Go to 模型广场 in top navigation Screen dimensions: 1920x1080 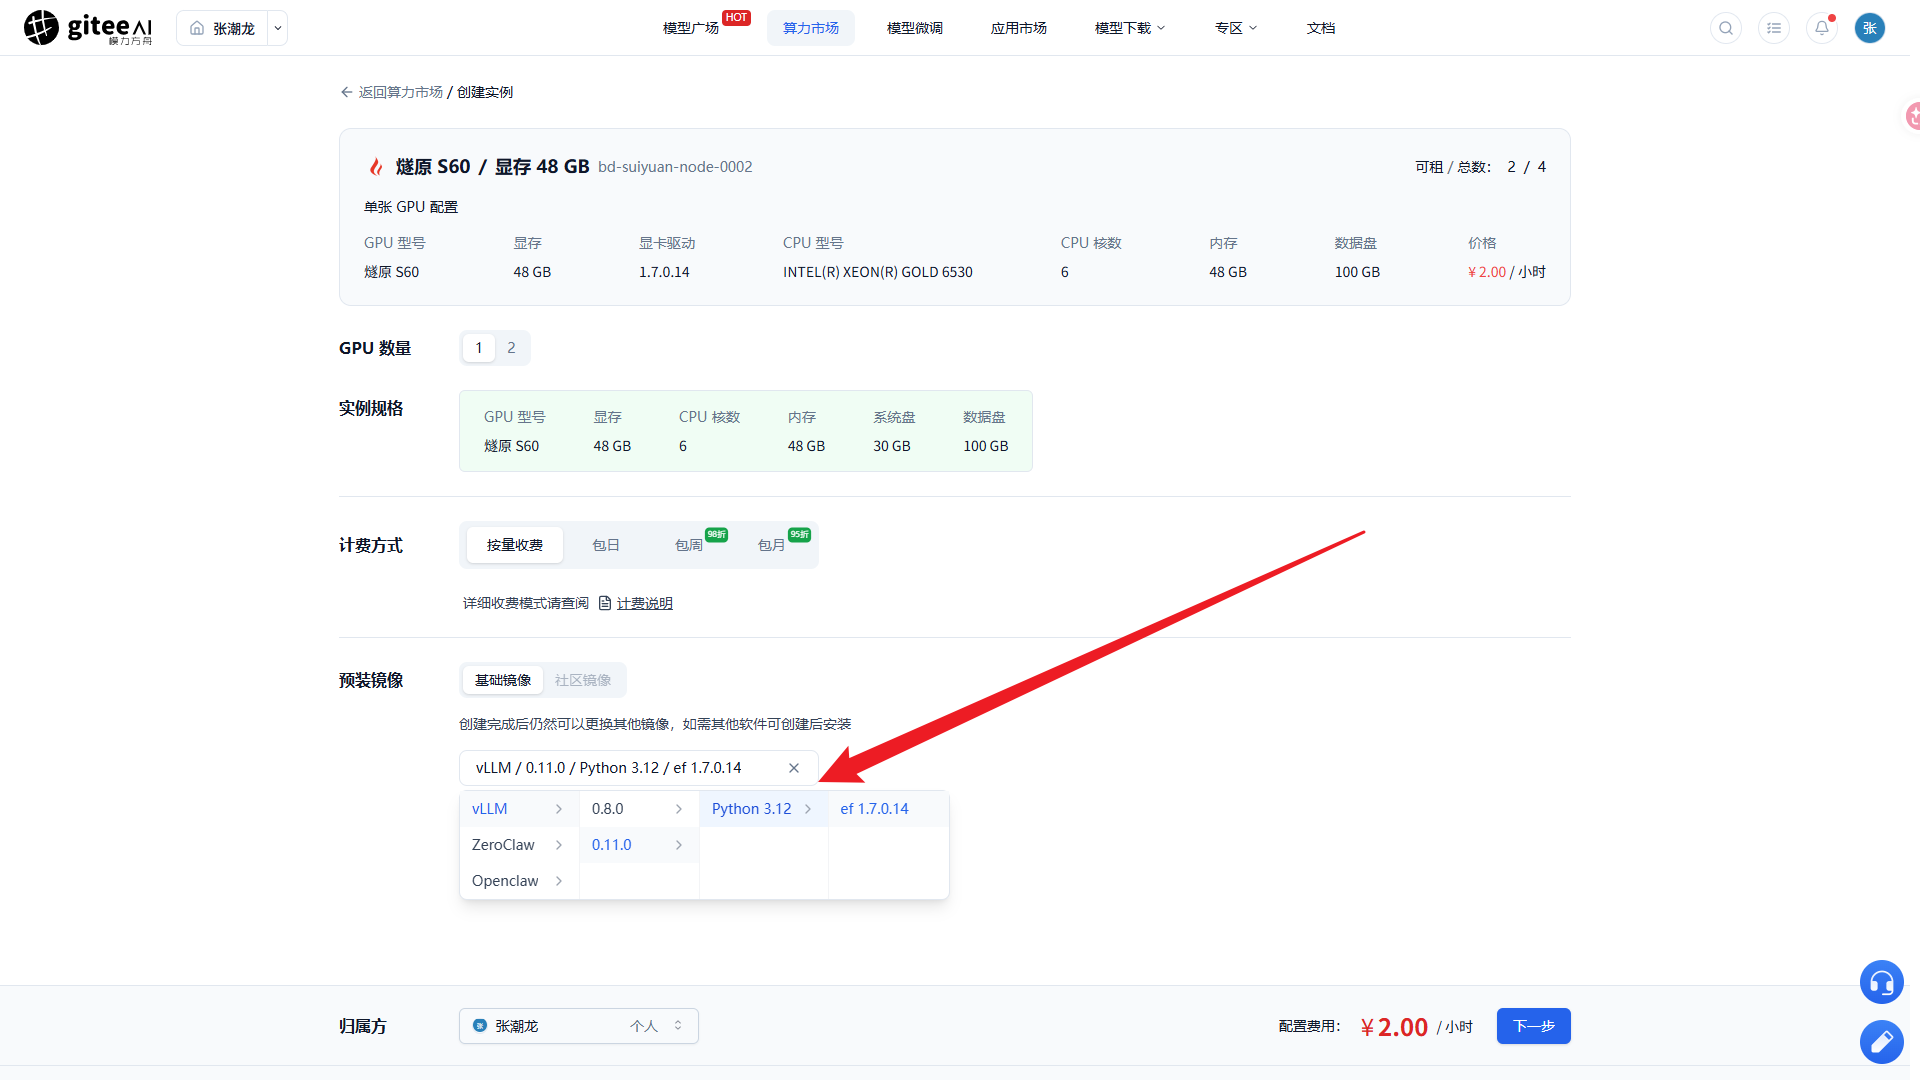point(691,28)
